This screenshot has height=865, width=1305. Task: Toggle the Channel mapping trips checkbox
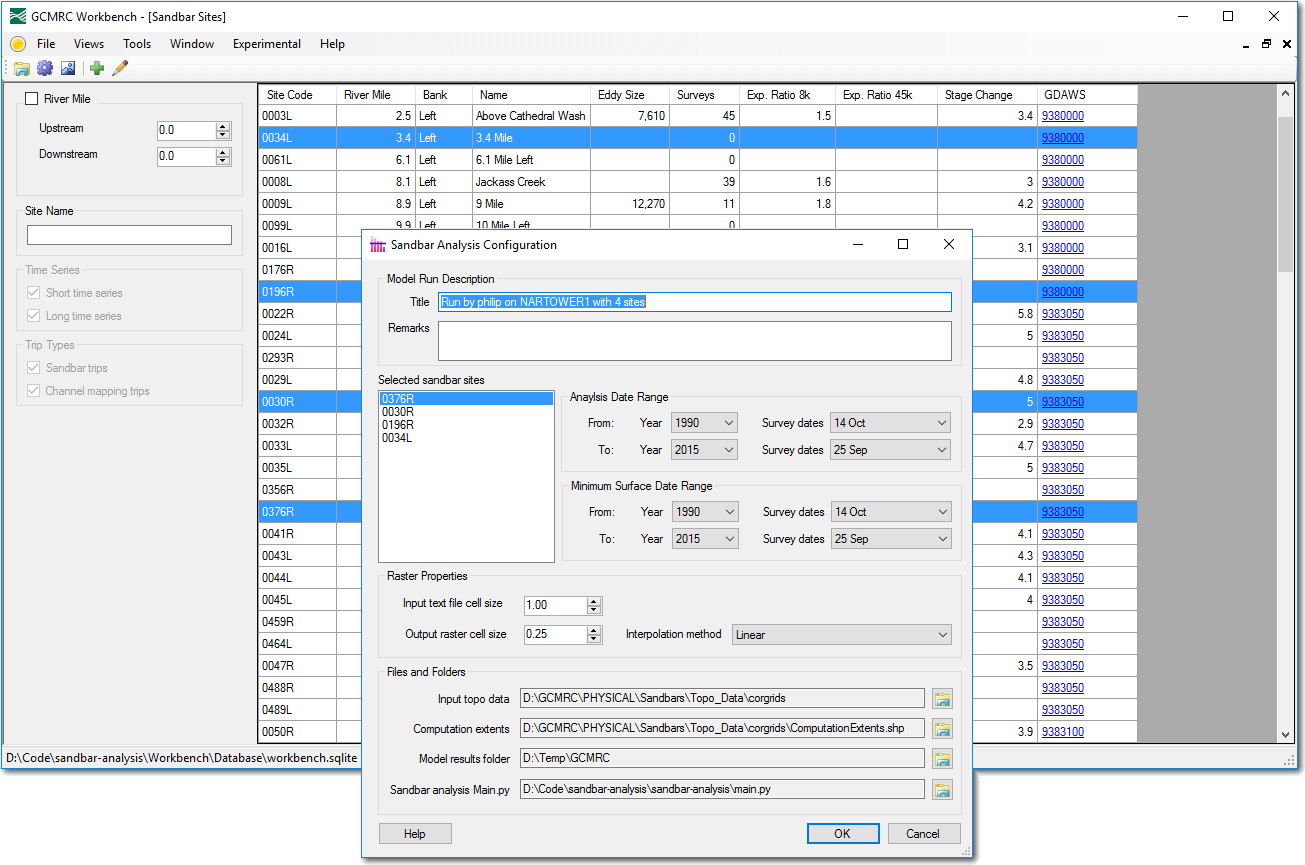[x=33, y=391]
